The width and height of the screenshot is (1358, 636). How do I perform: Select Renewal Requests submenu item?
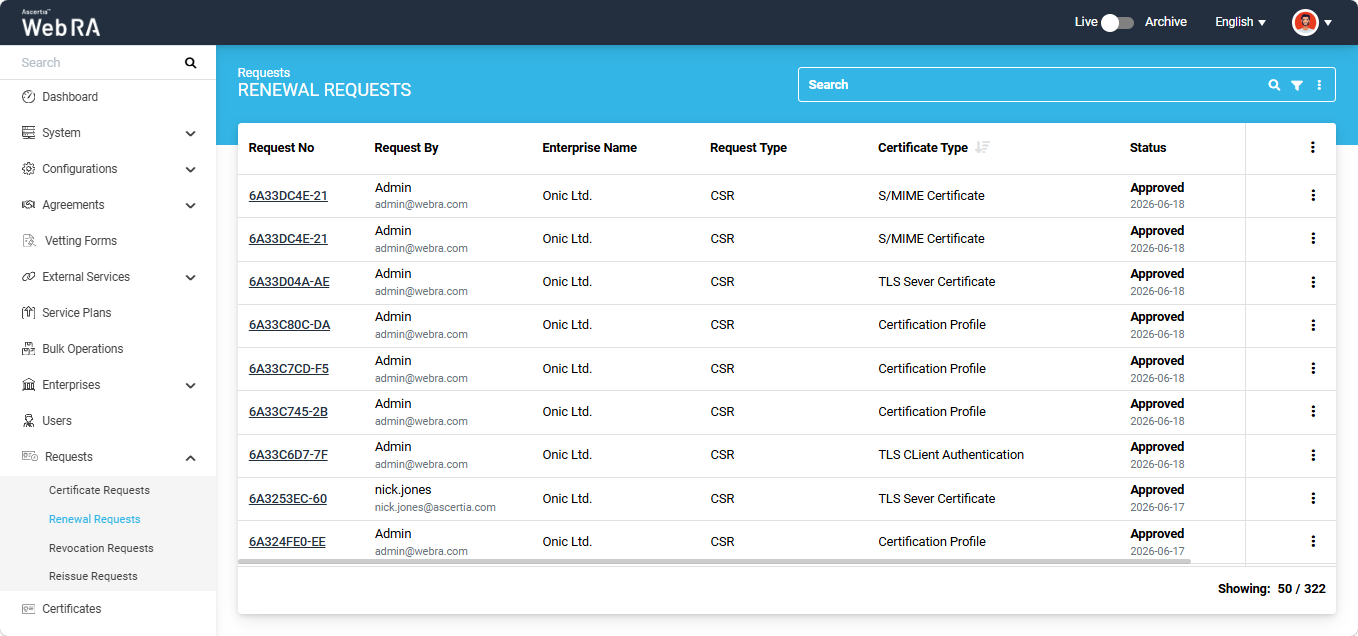click(95, 519)
